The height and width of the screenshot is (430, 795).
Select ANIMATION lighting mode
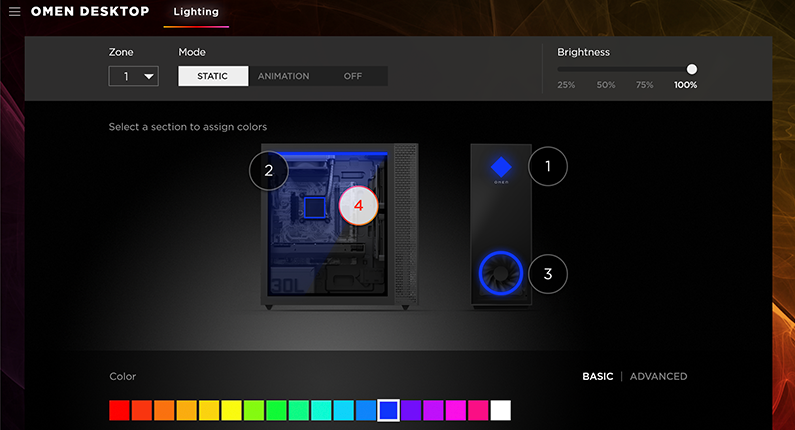pyautogui.click(x=283, y=76)
